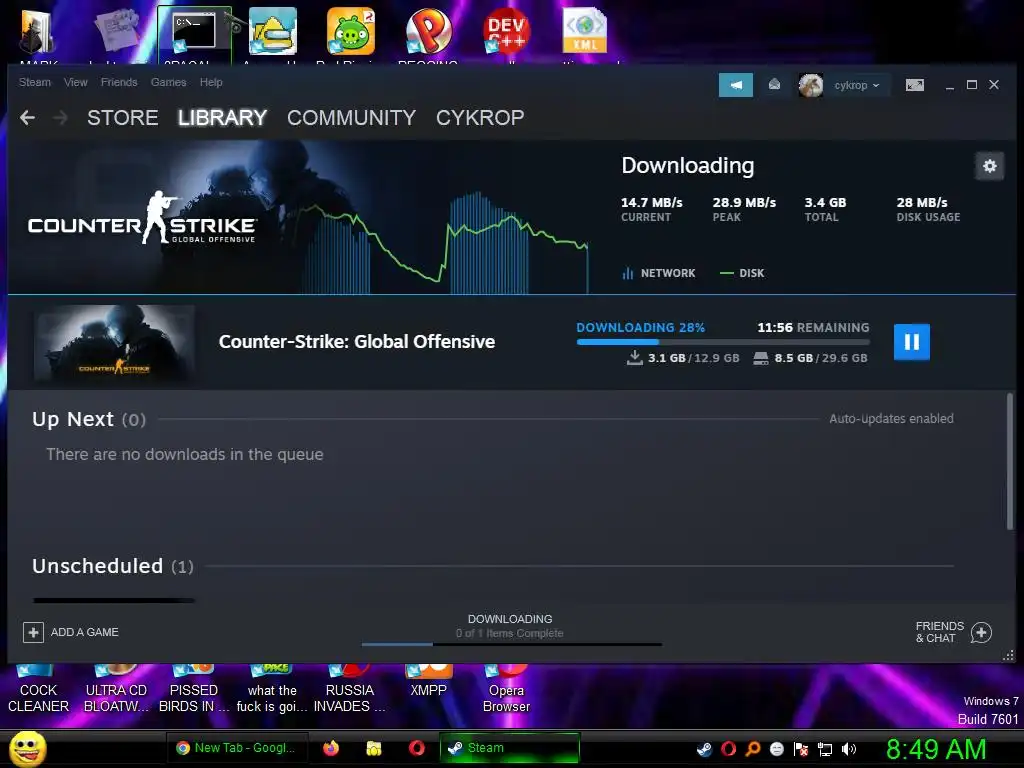Click the Counter-Strike download progress bar
Image resolution: width=1024 pixels, height=768 pixels.
point(723,342)
